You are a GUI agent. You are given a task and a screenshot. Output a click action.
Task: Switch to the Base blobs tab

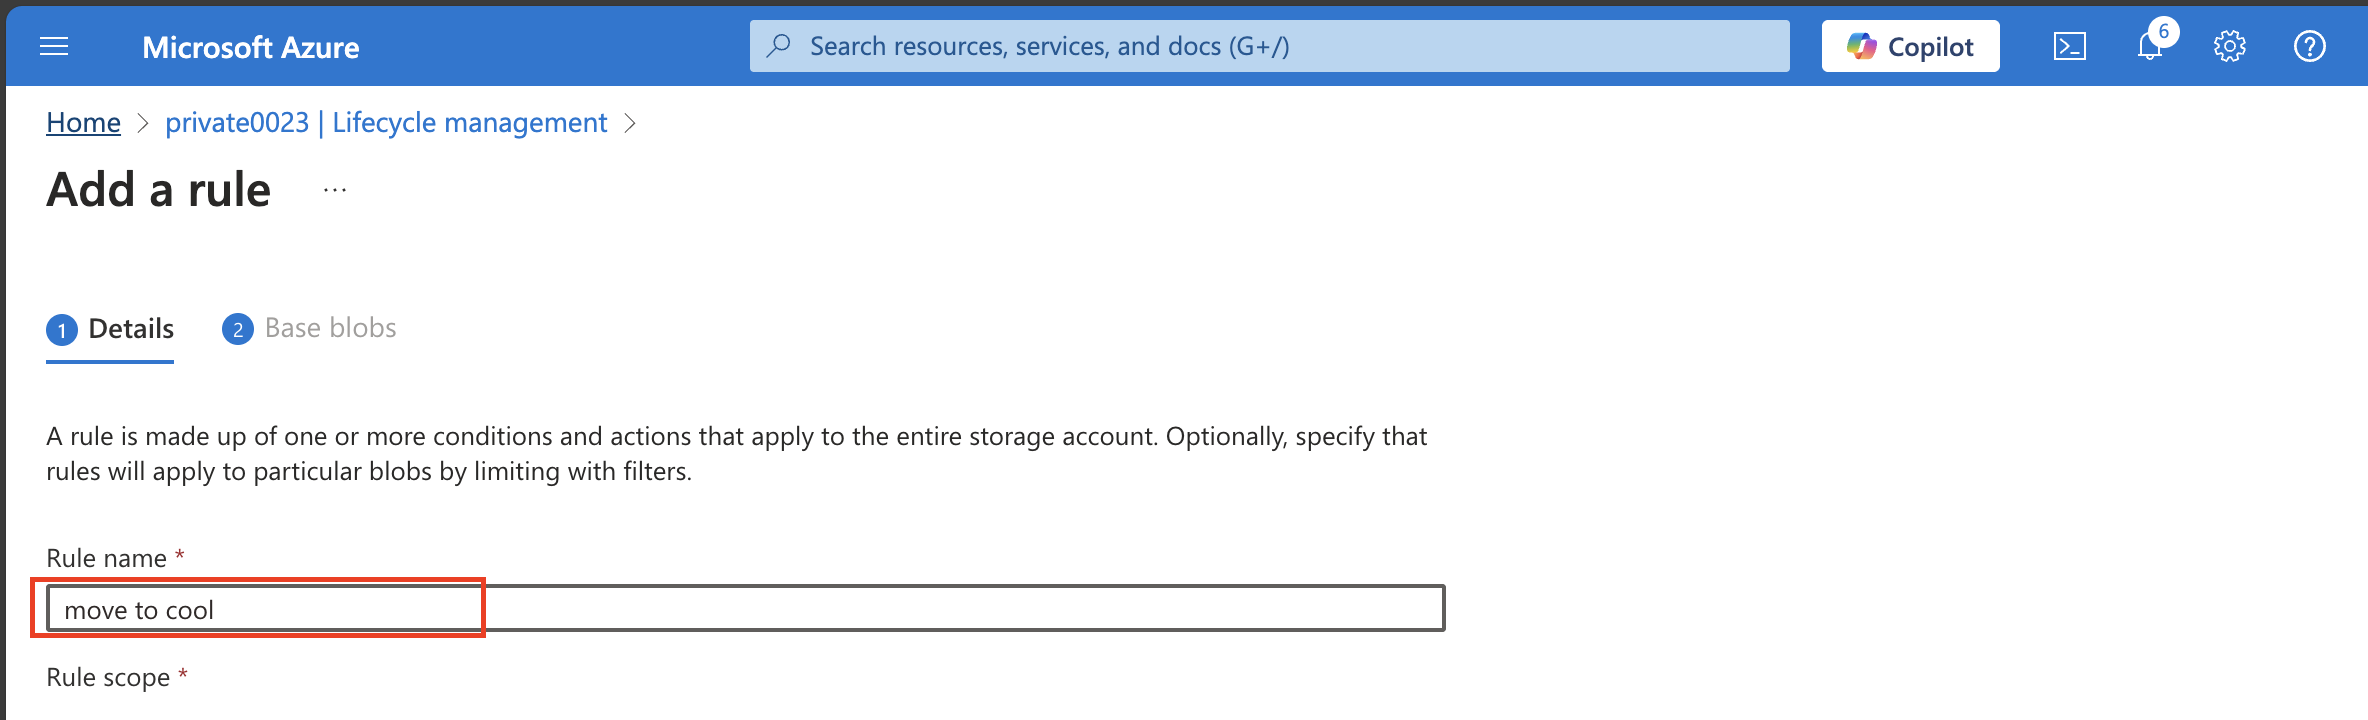coord(309,329)
